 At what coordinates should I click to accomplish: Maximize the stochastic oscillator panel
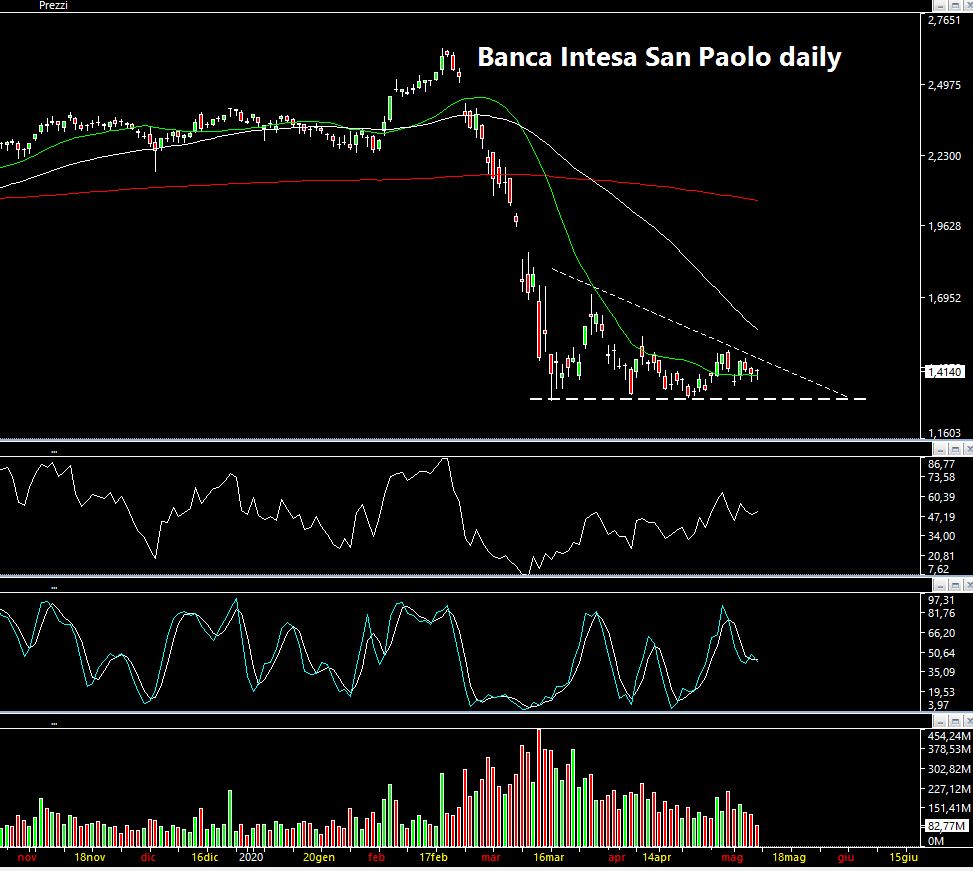955,586
